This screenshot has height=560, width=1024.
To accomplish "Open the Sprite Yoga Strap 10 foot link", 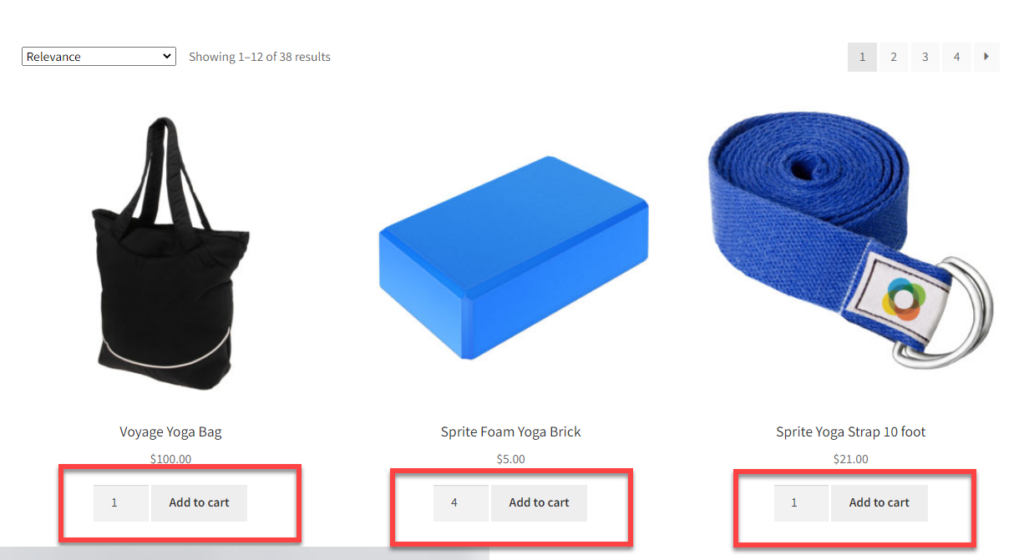I will 850,431.
